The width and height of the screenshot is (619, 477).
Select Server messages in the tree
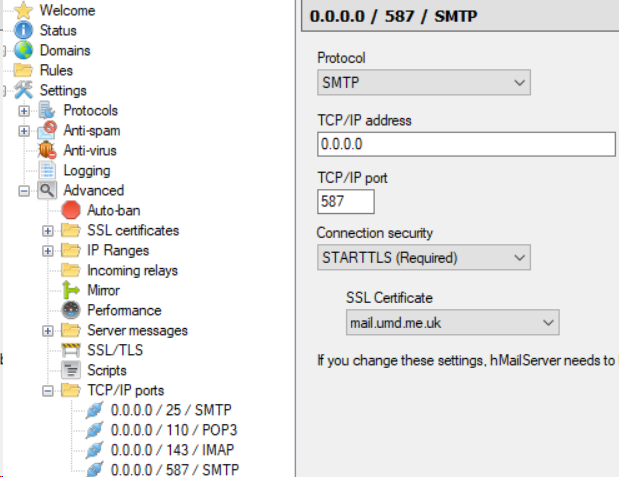[137, 330]
